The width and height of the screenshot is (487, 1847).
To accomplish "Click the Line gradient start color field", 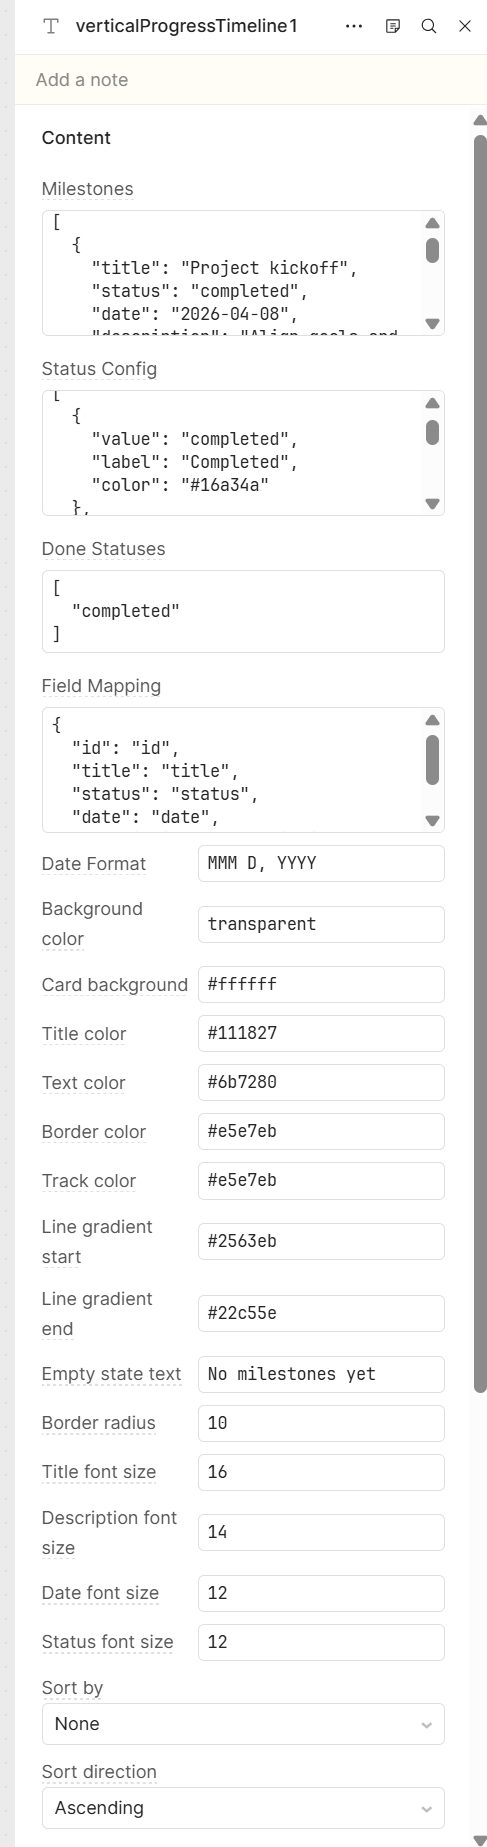I will (x=321, y=1241).
